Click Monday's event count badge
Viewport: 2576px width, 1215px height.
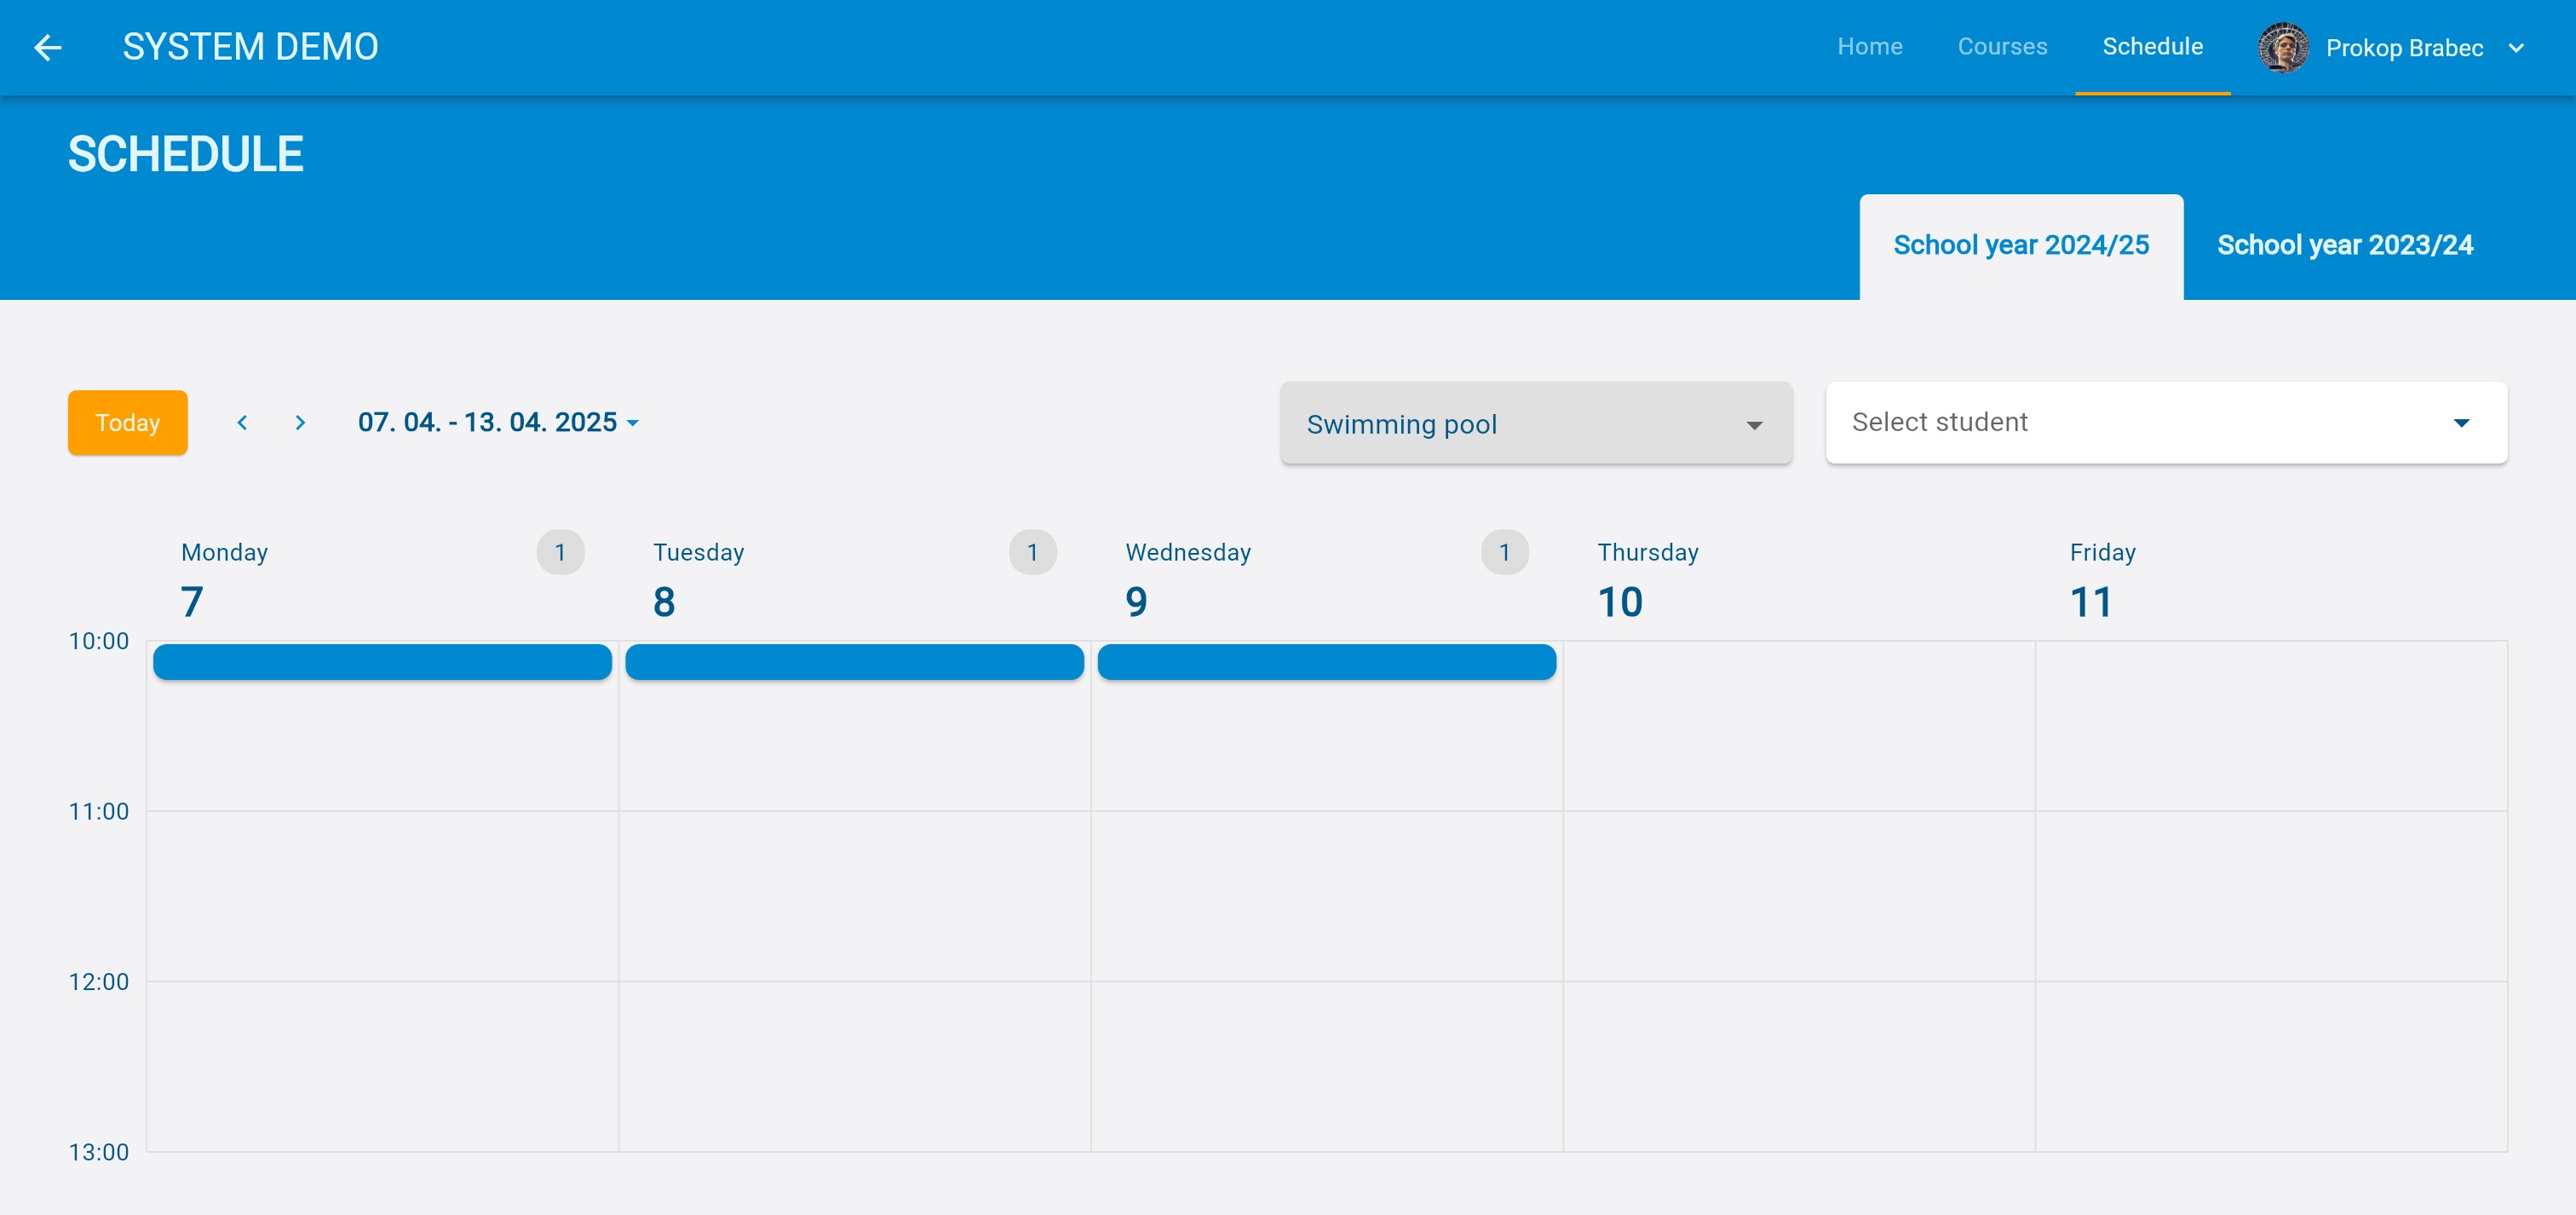(560, 552)
